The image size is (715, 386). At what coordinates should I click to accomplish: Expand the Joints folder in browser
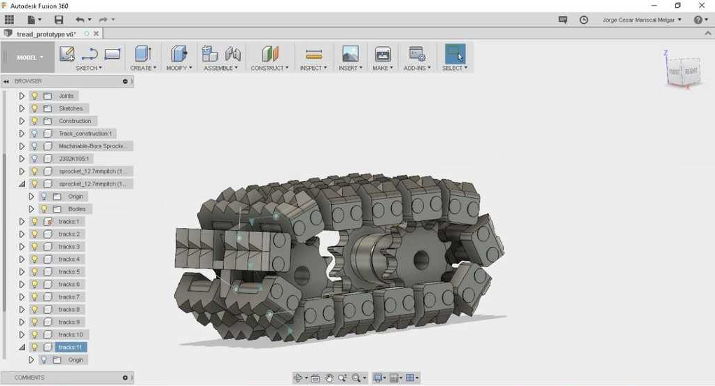[21, 96]
